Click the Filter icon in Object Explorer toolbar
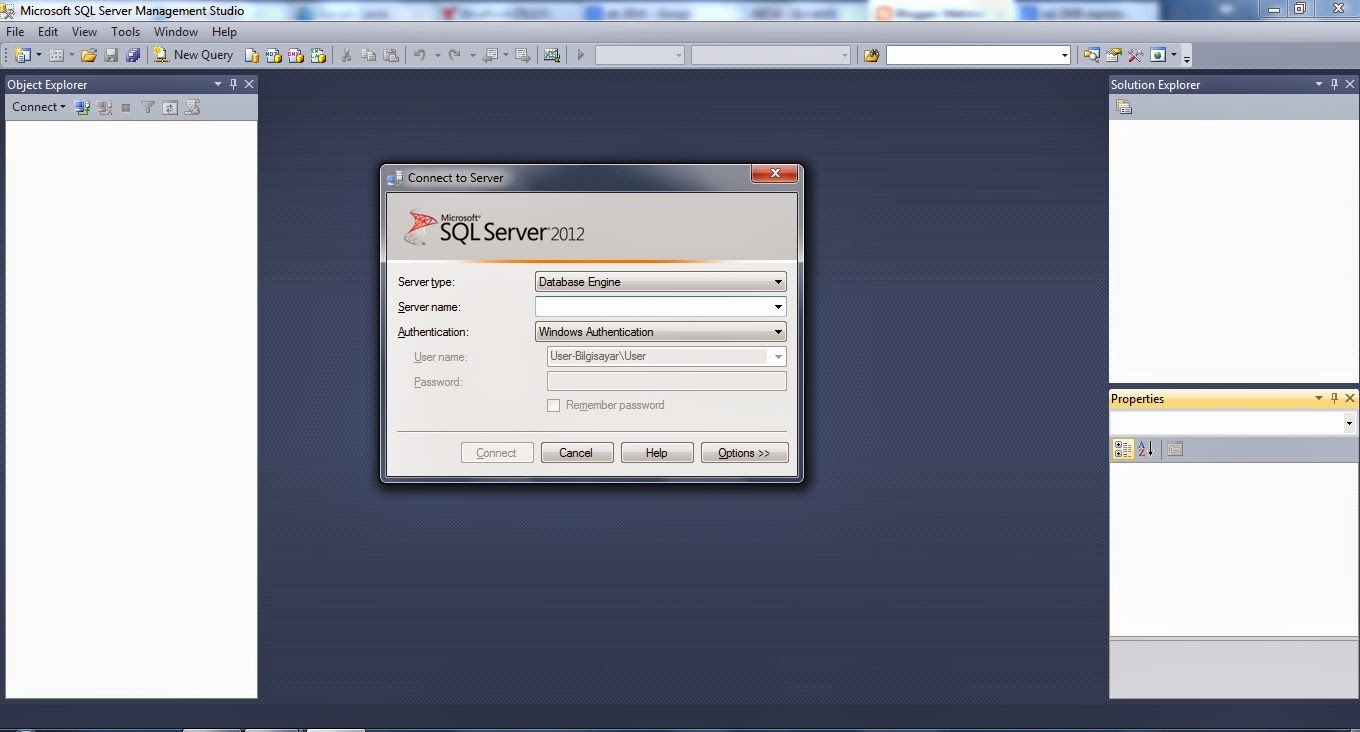 click(x=147, y=107)
